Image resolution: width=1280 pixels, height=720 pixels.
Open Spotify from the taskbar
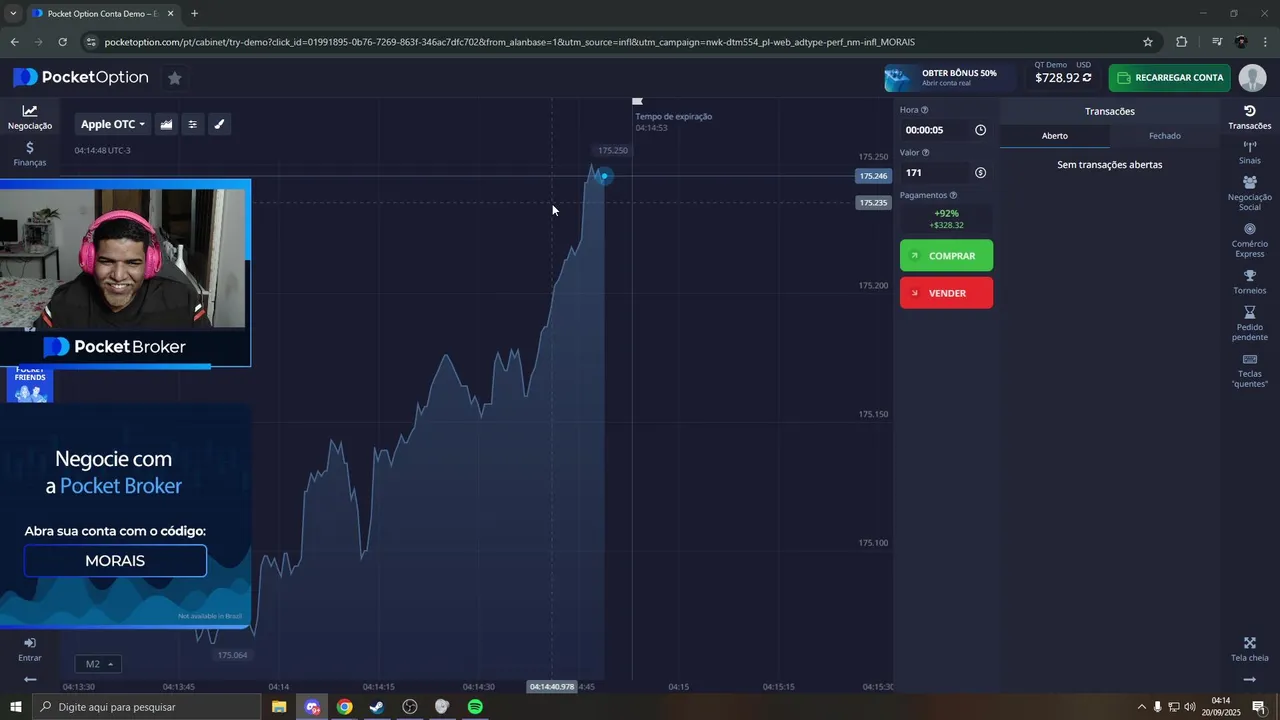pyautogui.click(x=475, y=707)
